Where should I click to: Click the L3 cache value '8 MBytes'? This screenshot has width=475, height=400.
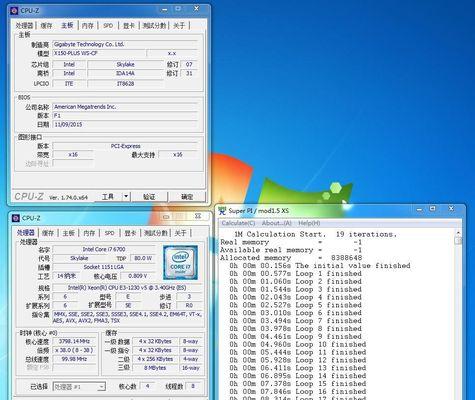click(155, 368)
